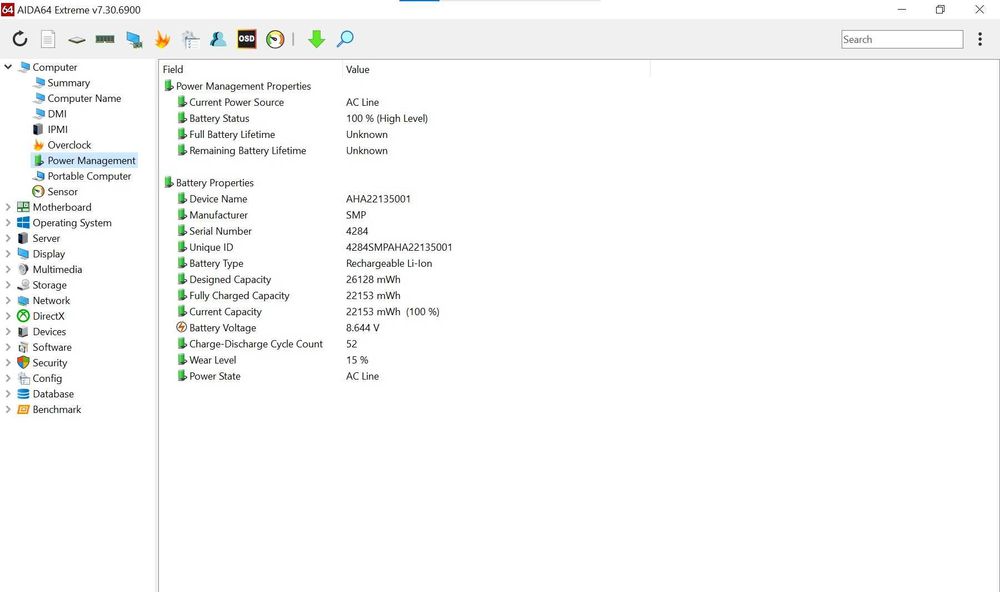
Task: Click the Refresh toolbar icon
Action: tap(20, 40)
